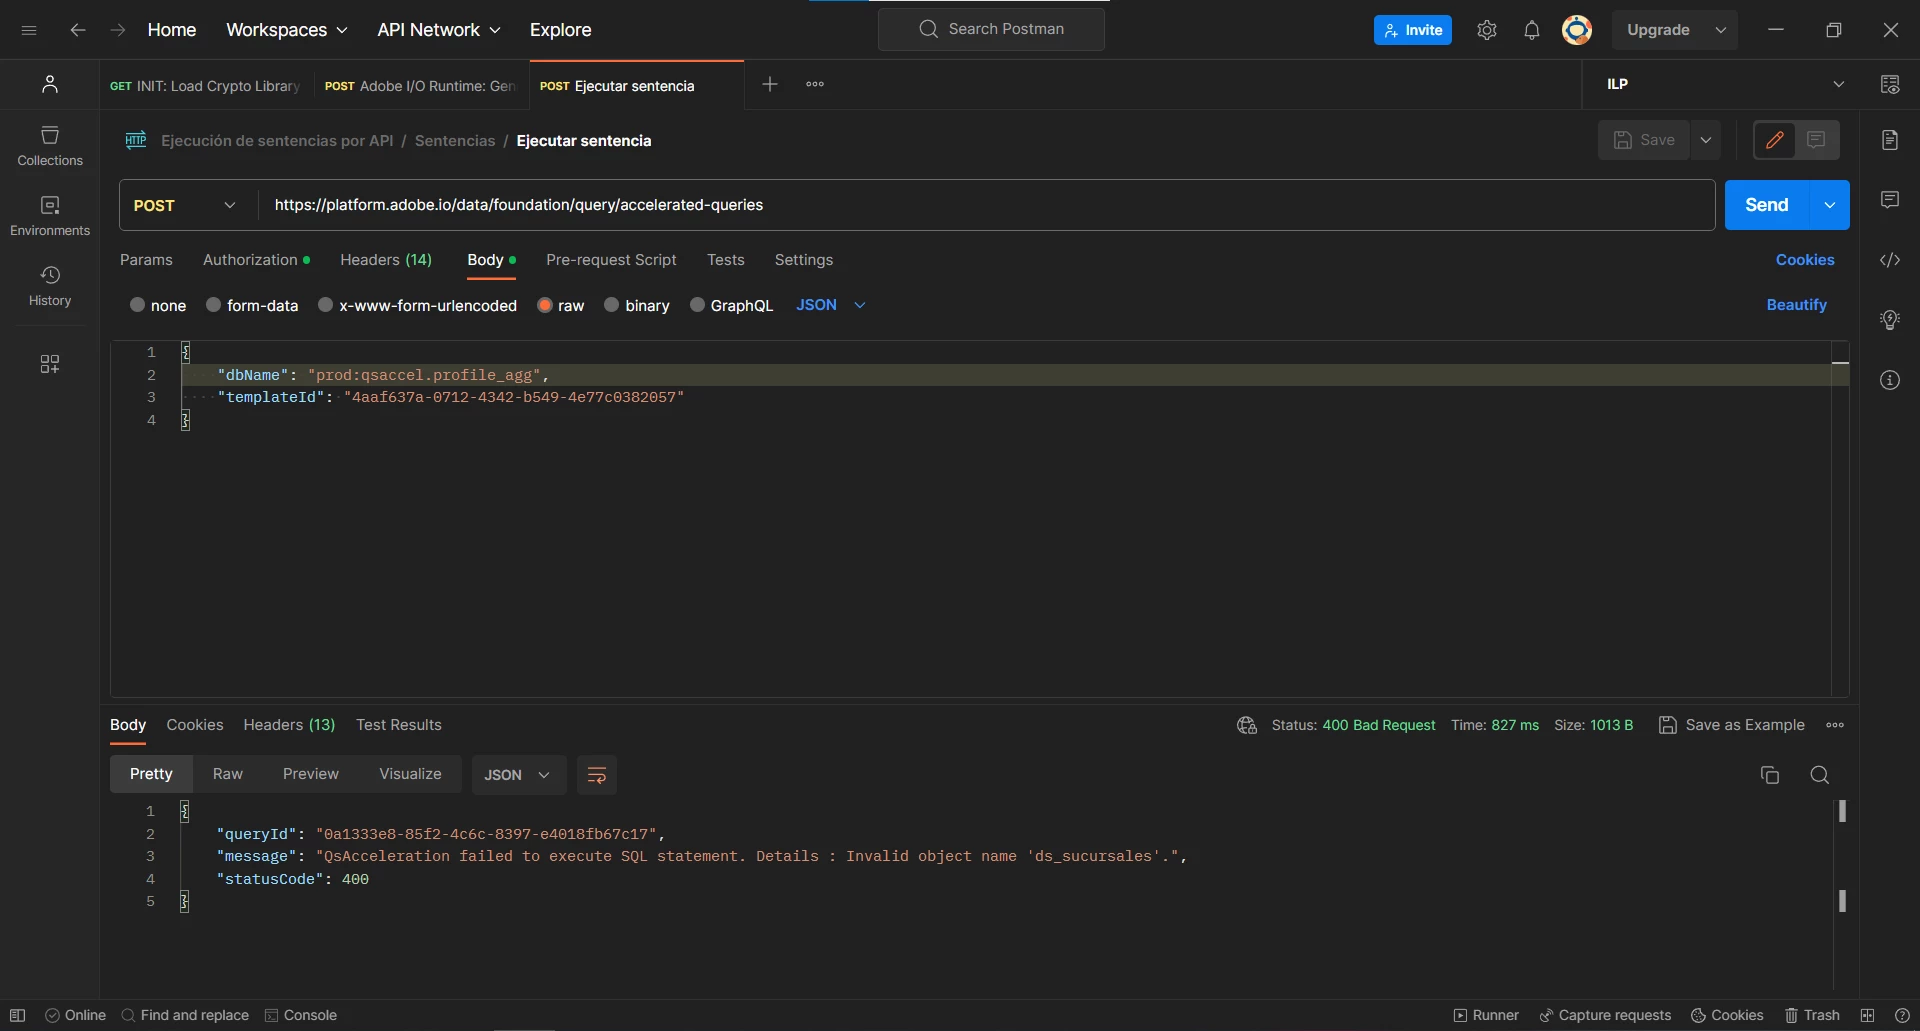The width and height of the screenshot is (1920, 1031).
Task: Open related requests lightbulb icon
Action: (x=1890, y=320)
